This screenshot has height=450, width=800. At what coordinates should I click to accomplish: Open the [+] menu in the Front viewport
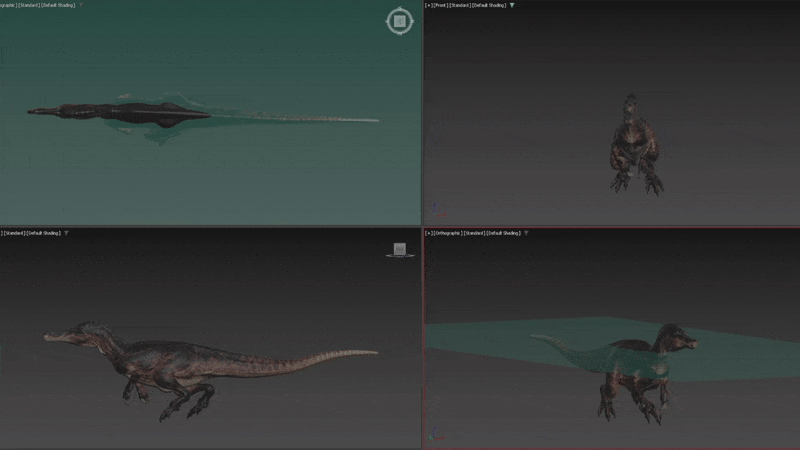(429, 5)
